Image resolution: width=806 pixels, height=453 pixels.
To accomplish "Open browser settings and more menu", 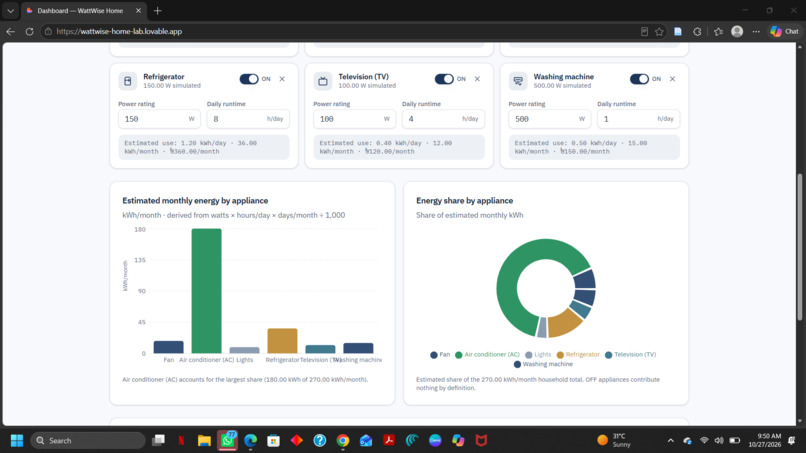I will coord(756,31).
